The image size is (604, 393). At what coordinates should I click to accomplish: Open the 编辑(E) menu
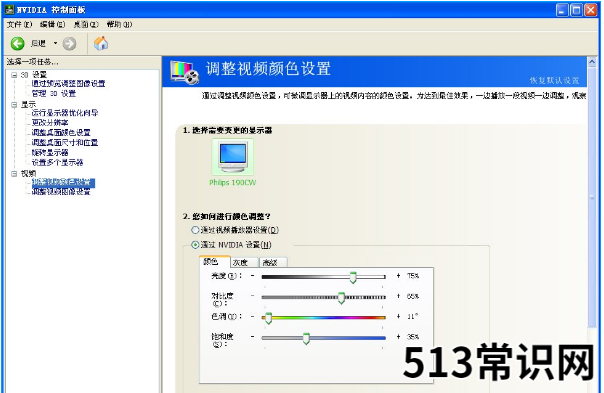(x=52, y=24)
